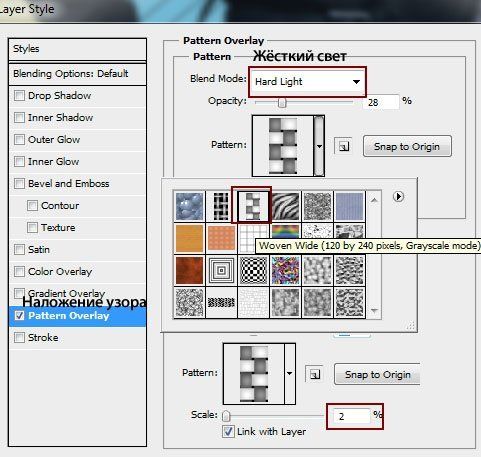Pick the white square grid pattern swatch

(249, 238)
